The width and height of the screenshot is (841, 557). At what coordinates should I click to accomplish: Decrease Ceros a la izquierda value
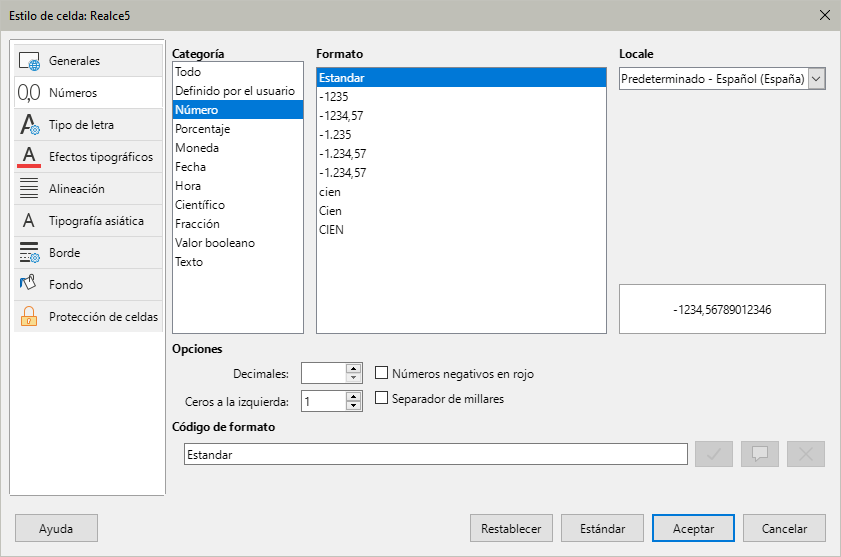point(354,406)
